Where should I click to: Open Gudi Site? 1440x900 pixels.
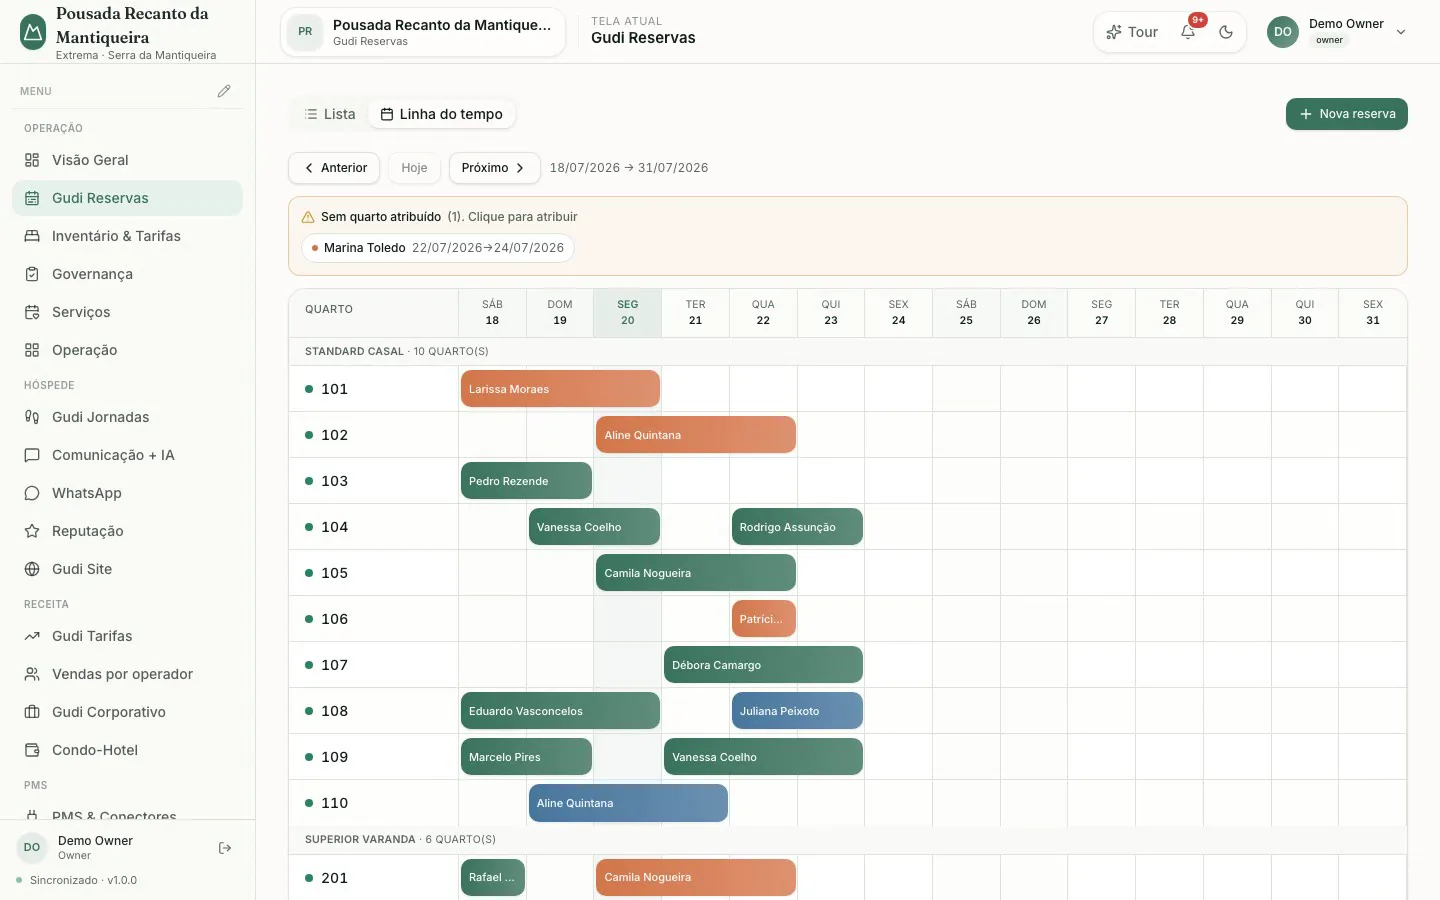pyautogui.click(x=127, y=569)
